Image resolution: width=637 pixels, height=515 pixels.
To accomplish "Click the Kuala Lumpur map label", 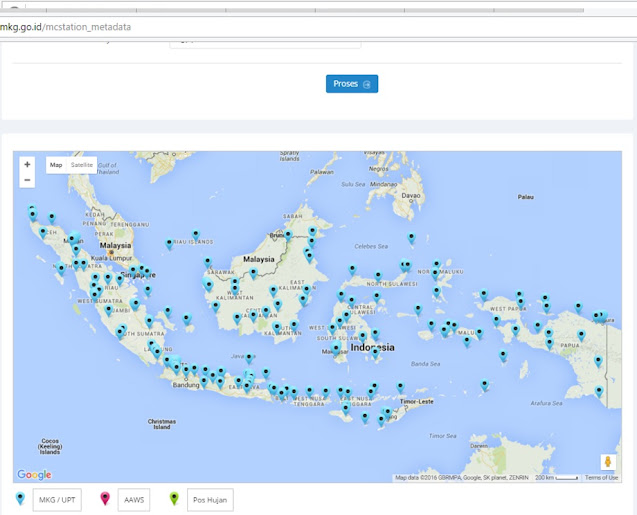I will [111, 258].
